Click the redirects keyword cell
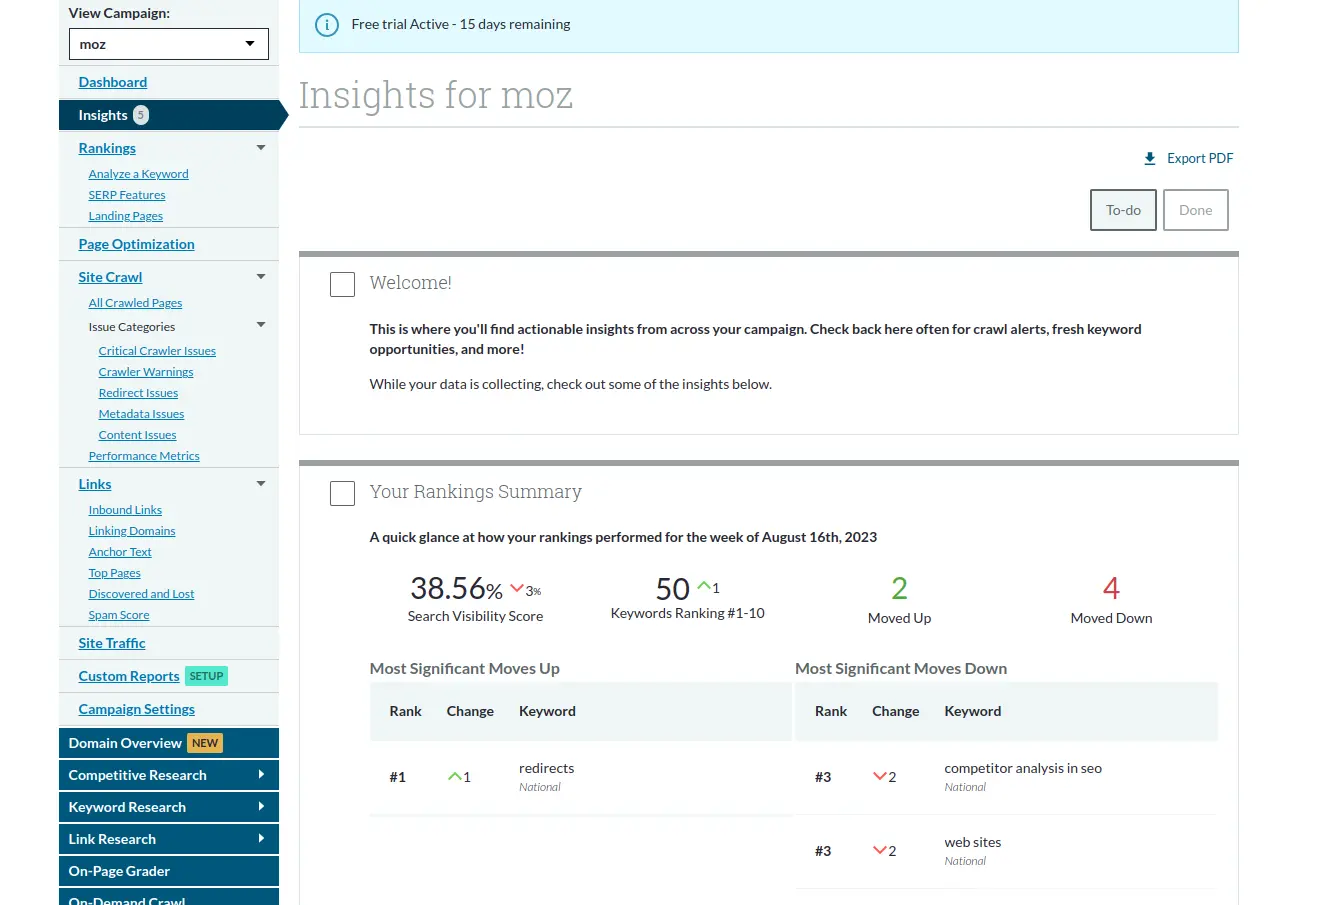The height and width of the screenshot is (905, 1320). [x=546, y=768]
